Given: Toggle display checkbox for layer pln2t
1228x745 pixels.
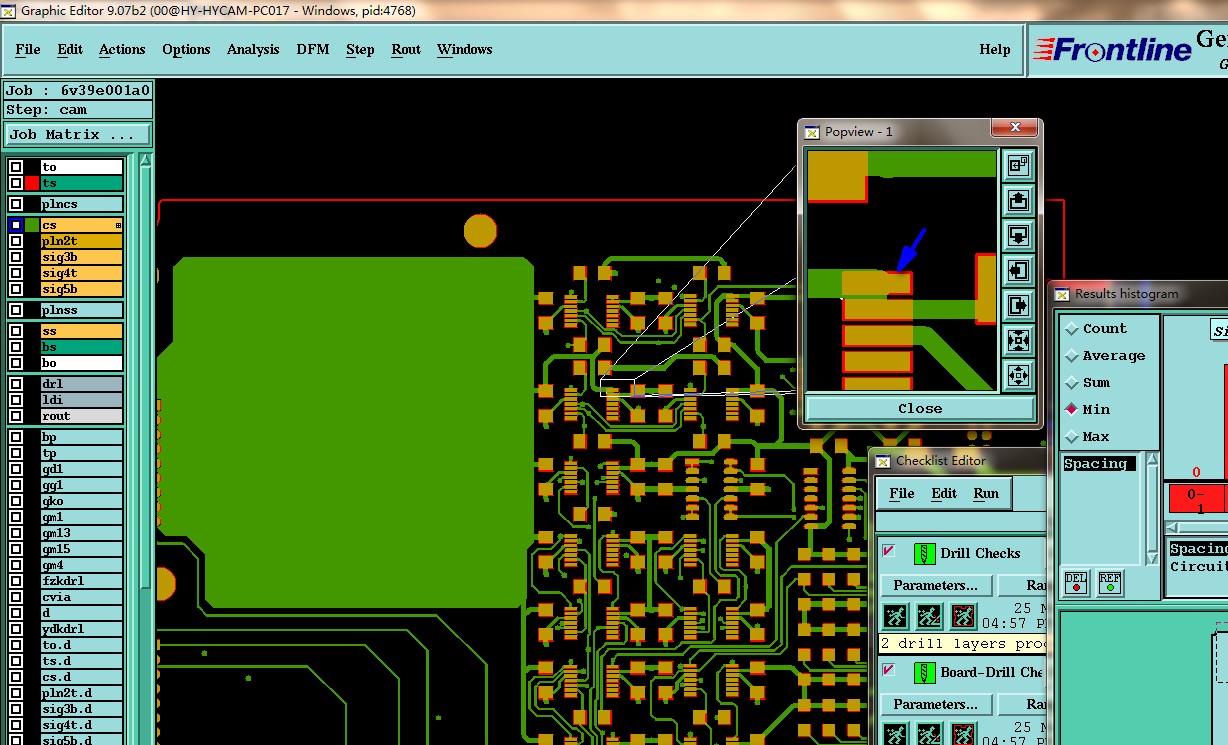Looking at the screenshot, I should tap(16, 241).
